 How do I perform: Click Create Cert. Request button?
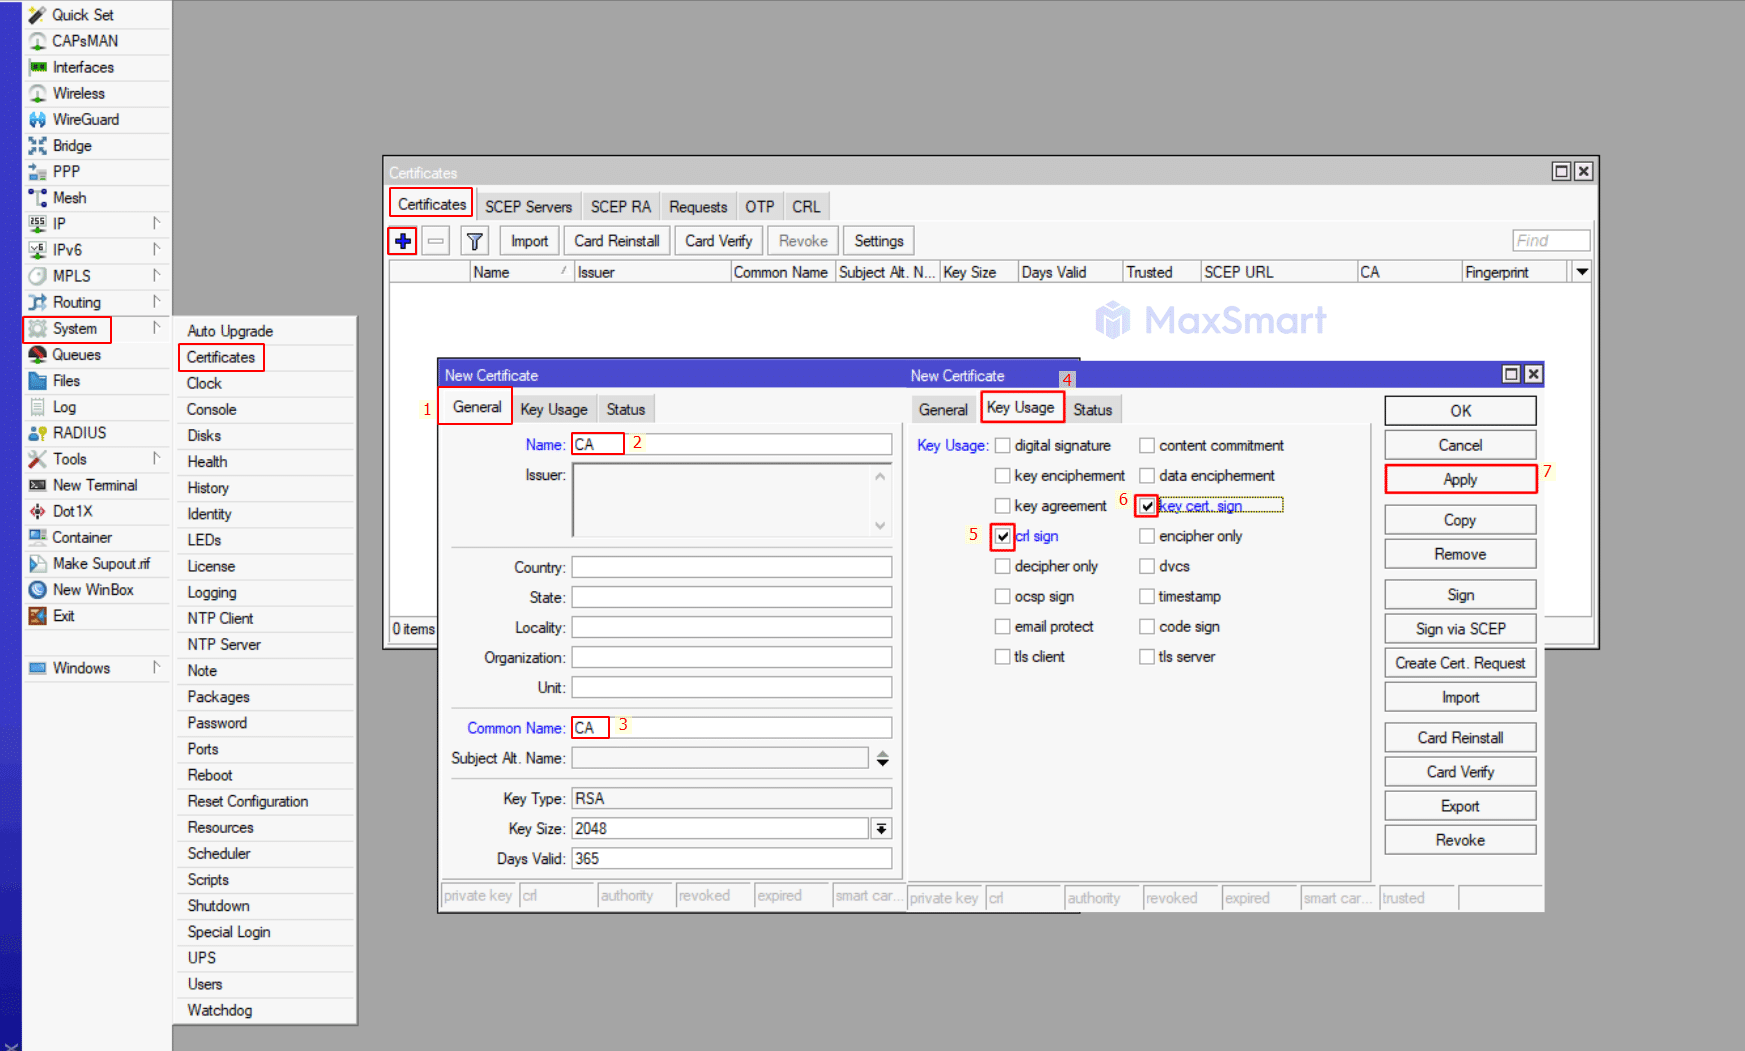[x=1460, y=663]
